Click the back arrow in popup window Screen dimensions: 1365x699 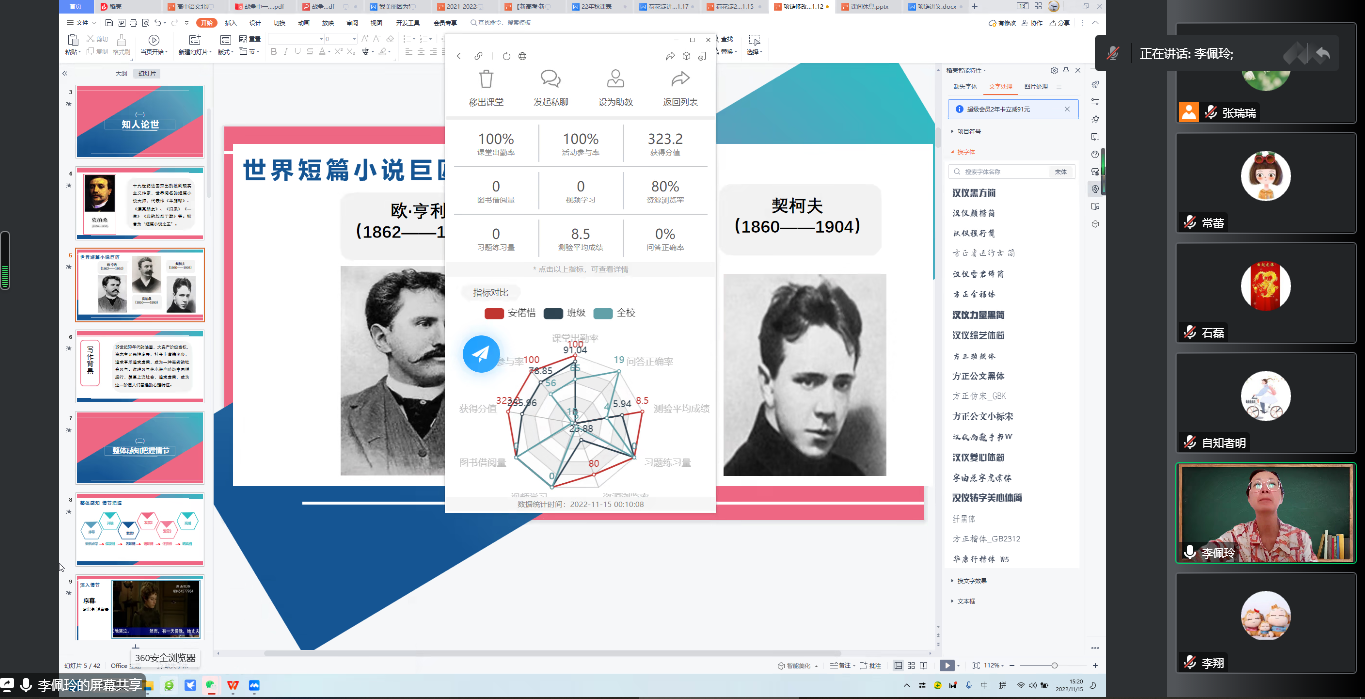tap(459, 56)
